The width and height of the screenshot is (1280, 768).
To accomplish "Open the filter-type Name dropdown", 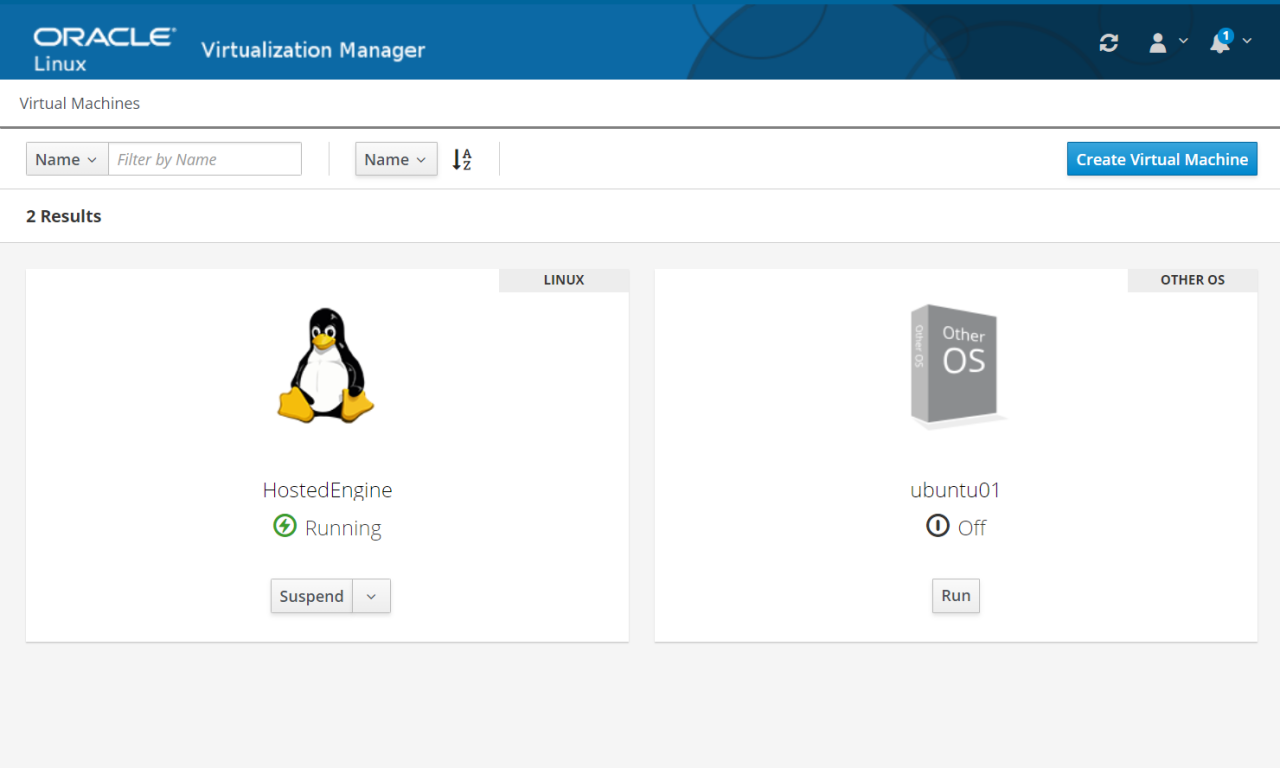I will click(67, 159).
